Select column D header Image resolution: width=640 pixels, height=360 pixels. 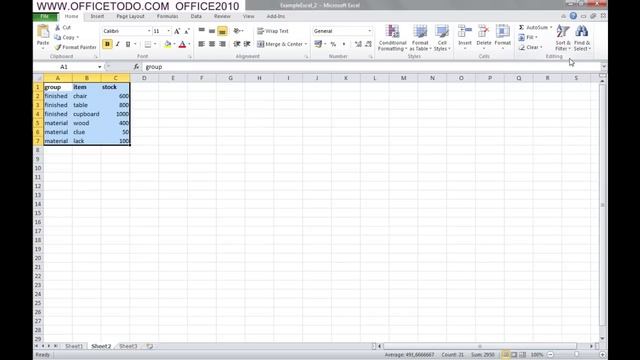click(144, 78)
